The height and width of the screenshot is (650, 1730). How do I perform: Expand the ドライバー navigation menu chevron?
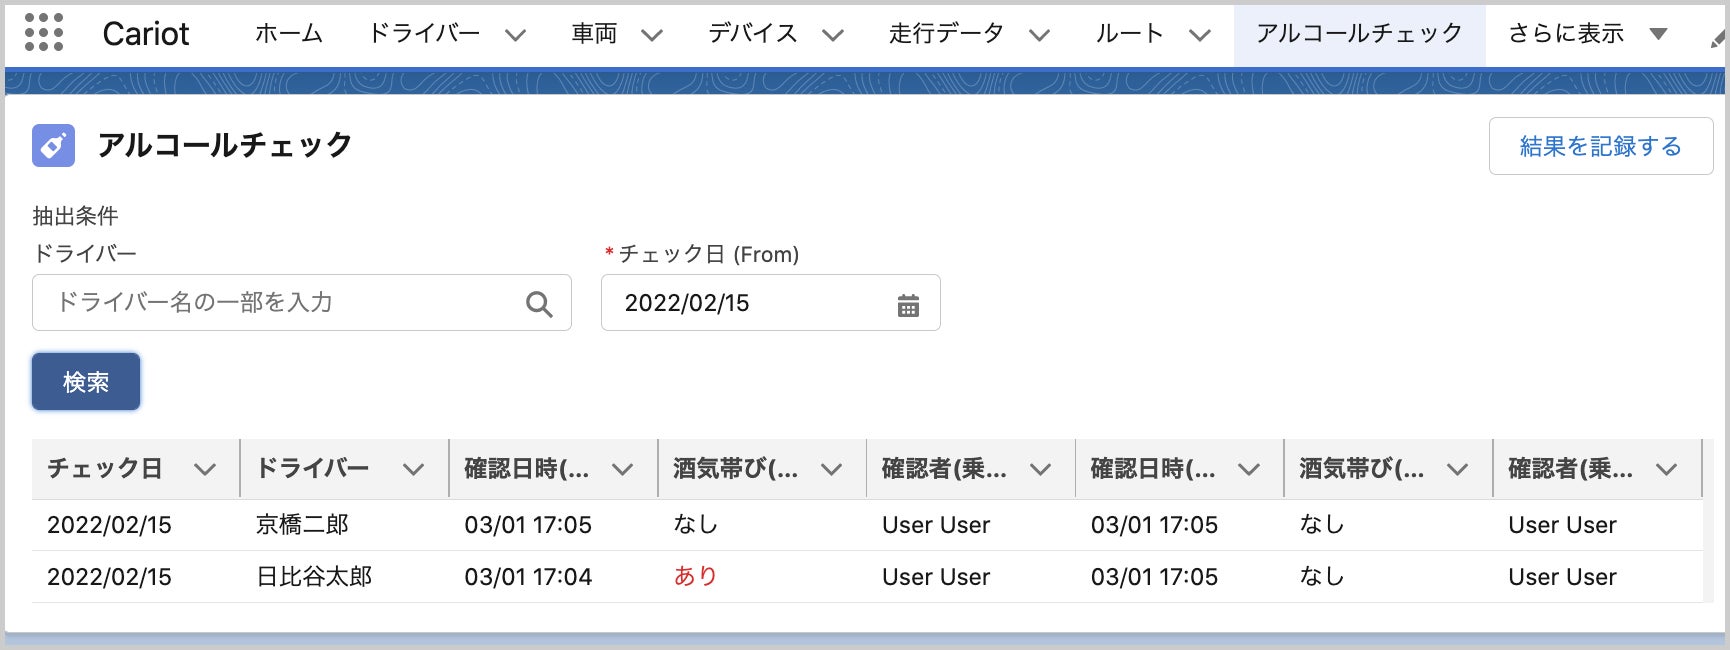tap(515, 36)
